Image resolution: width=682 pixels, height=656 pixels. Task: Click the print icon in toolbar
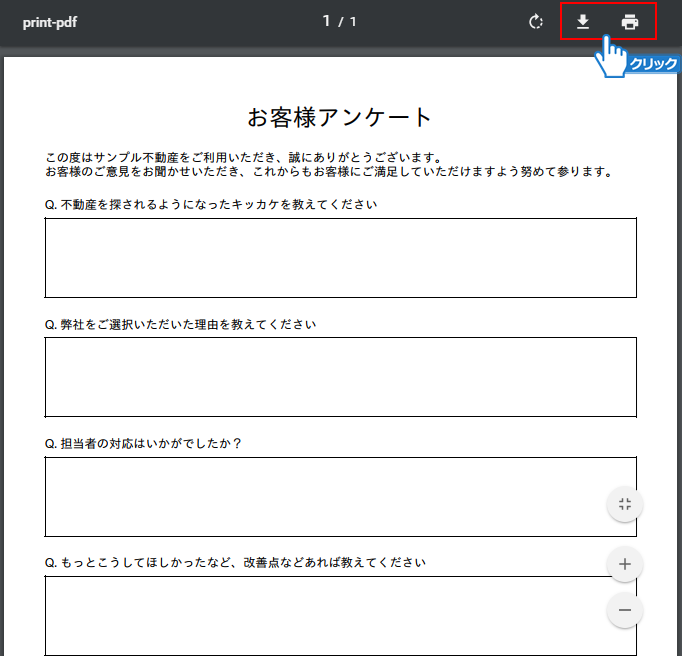630,22
